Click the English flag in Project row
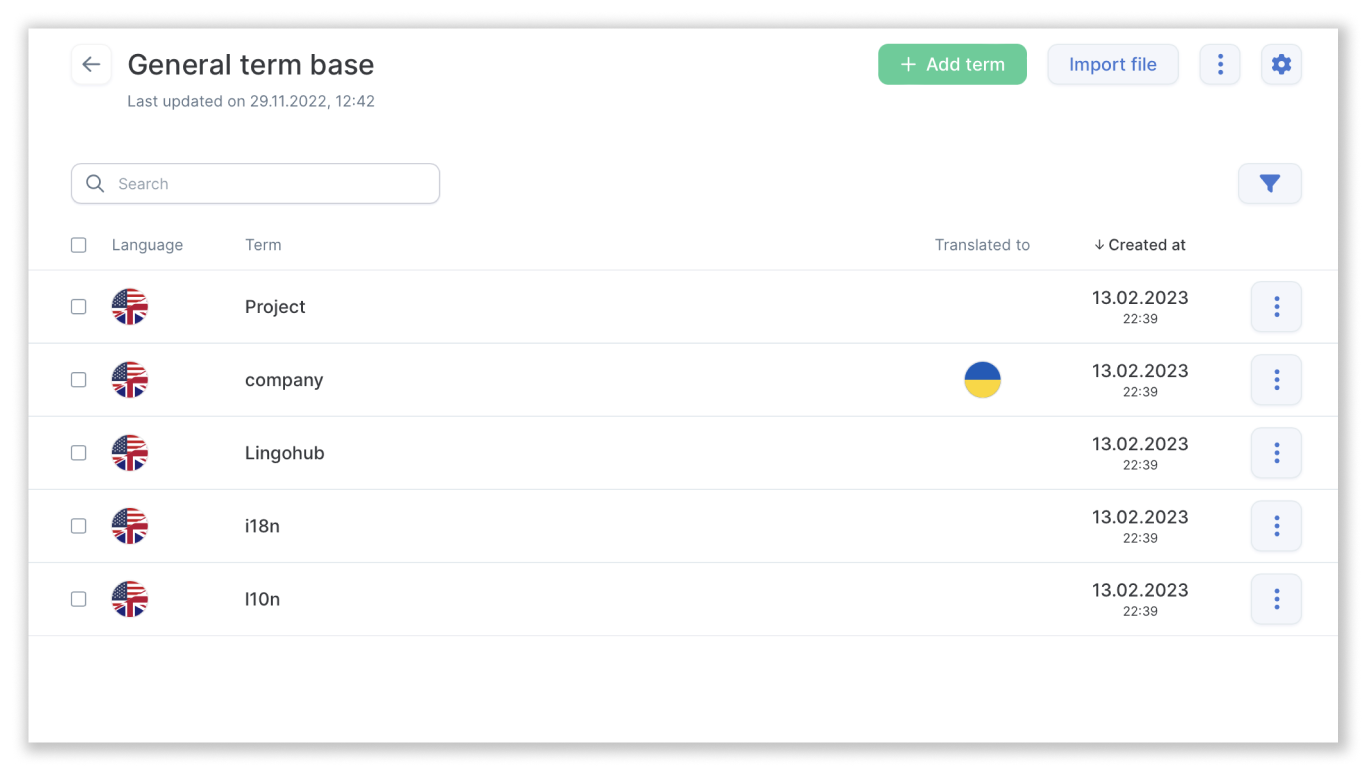Viewport: 1367px width, 771px height. [130, 307]
